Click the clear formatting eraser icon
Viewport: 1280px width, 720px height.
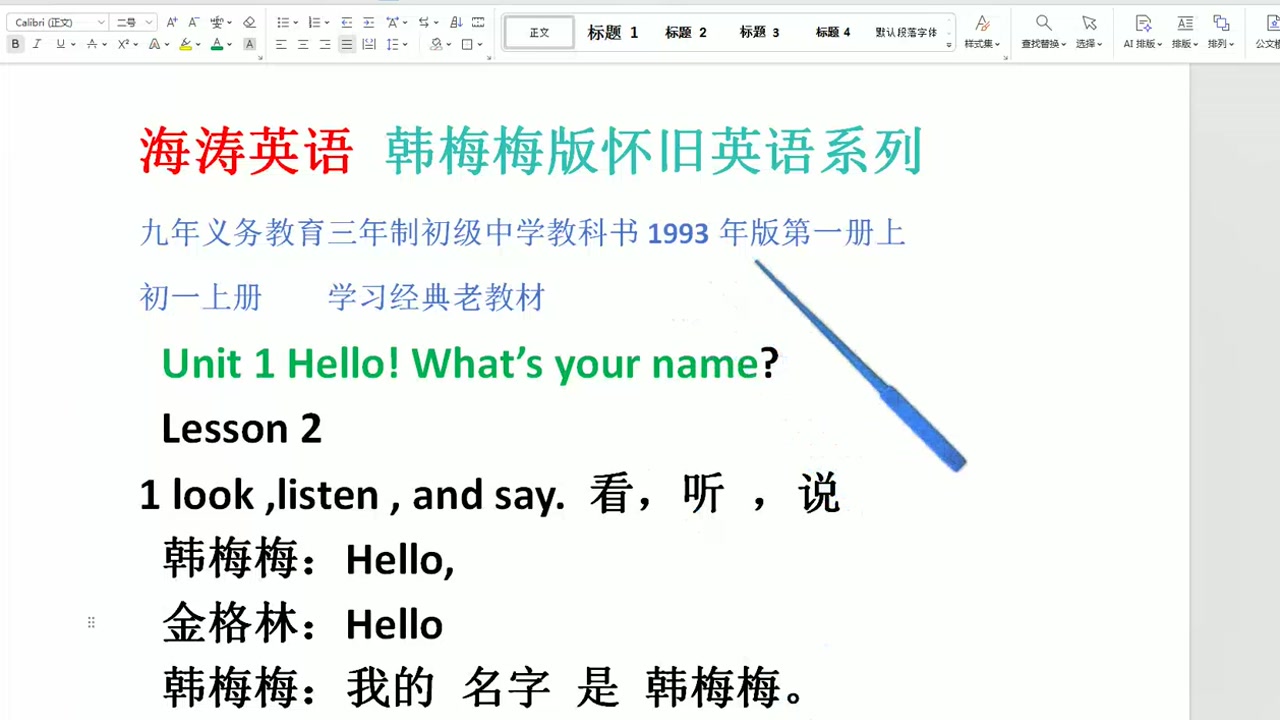pyautogui.click(x=249, y=22)
